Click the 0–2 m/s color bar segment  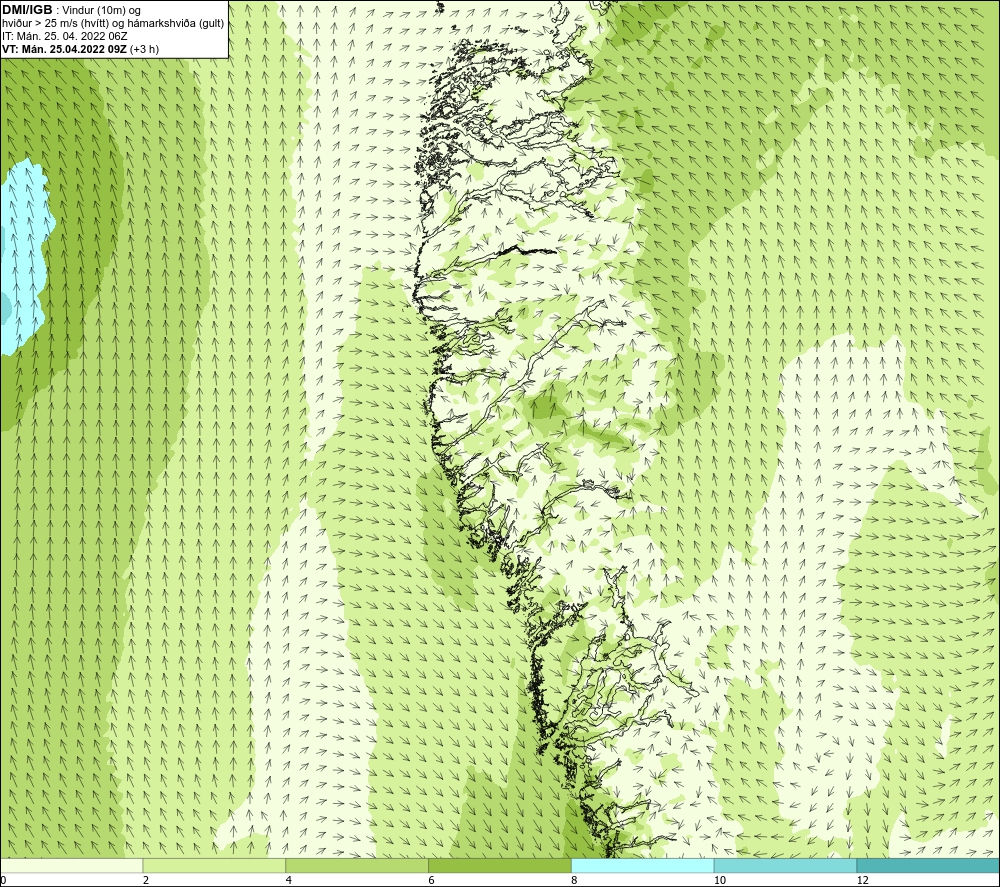71,865
